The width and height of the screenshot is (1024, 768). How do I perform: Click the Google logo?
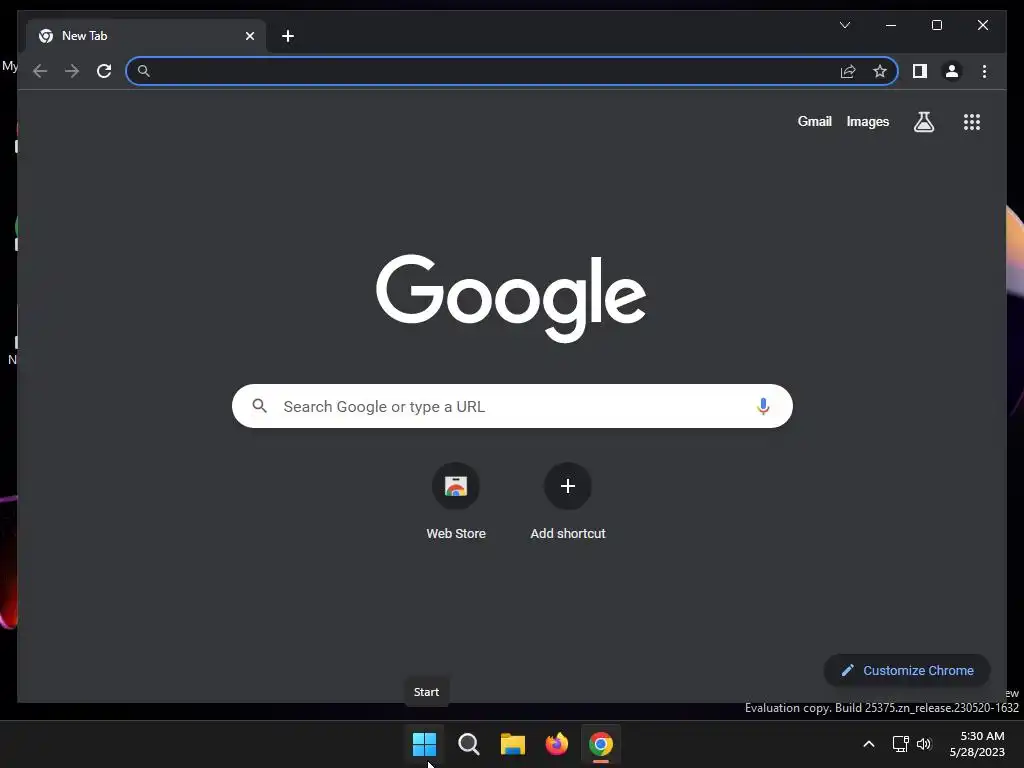tap(511, 298)
